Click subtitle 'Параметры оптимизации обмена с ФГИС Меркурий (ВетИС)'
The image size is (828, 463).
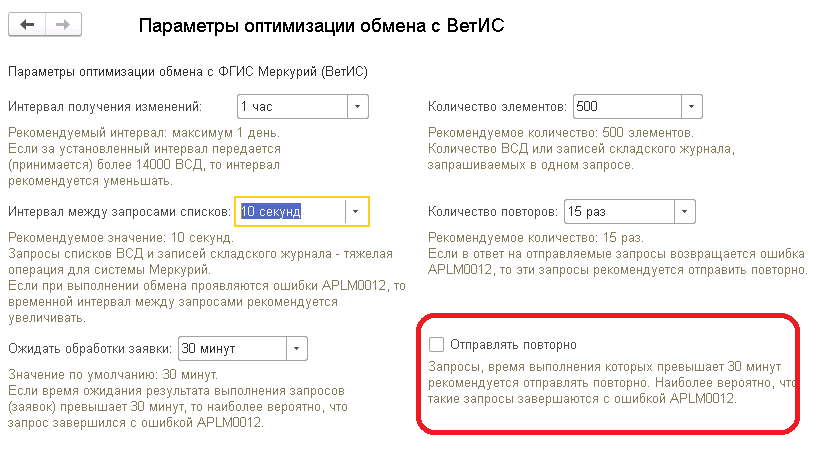[x=188, y=71]
